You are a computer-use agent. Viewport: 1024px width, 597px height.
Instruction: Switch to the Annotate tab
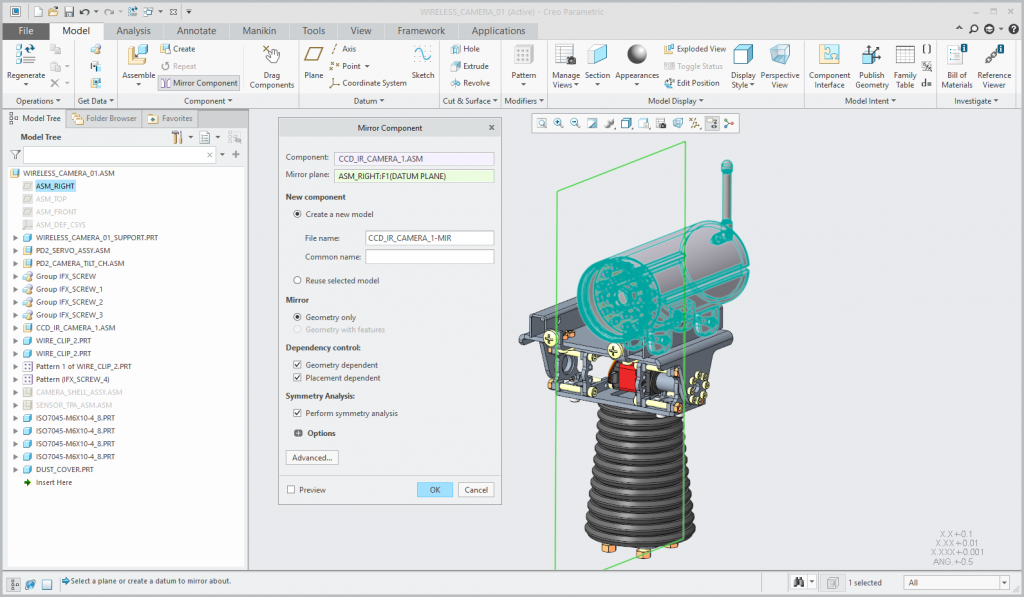pos(196,31)
